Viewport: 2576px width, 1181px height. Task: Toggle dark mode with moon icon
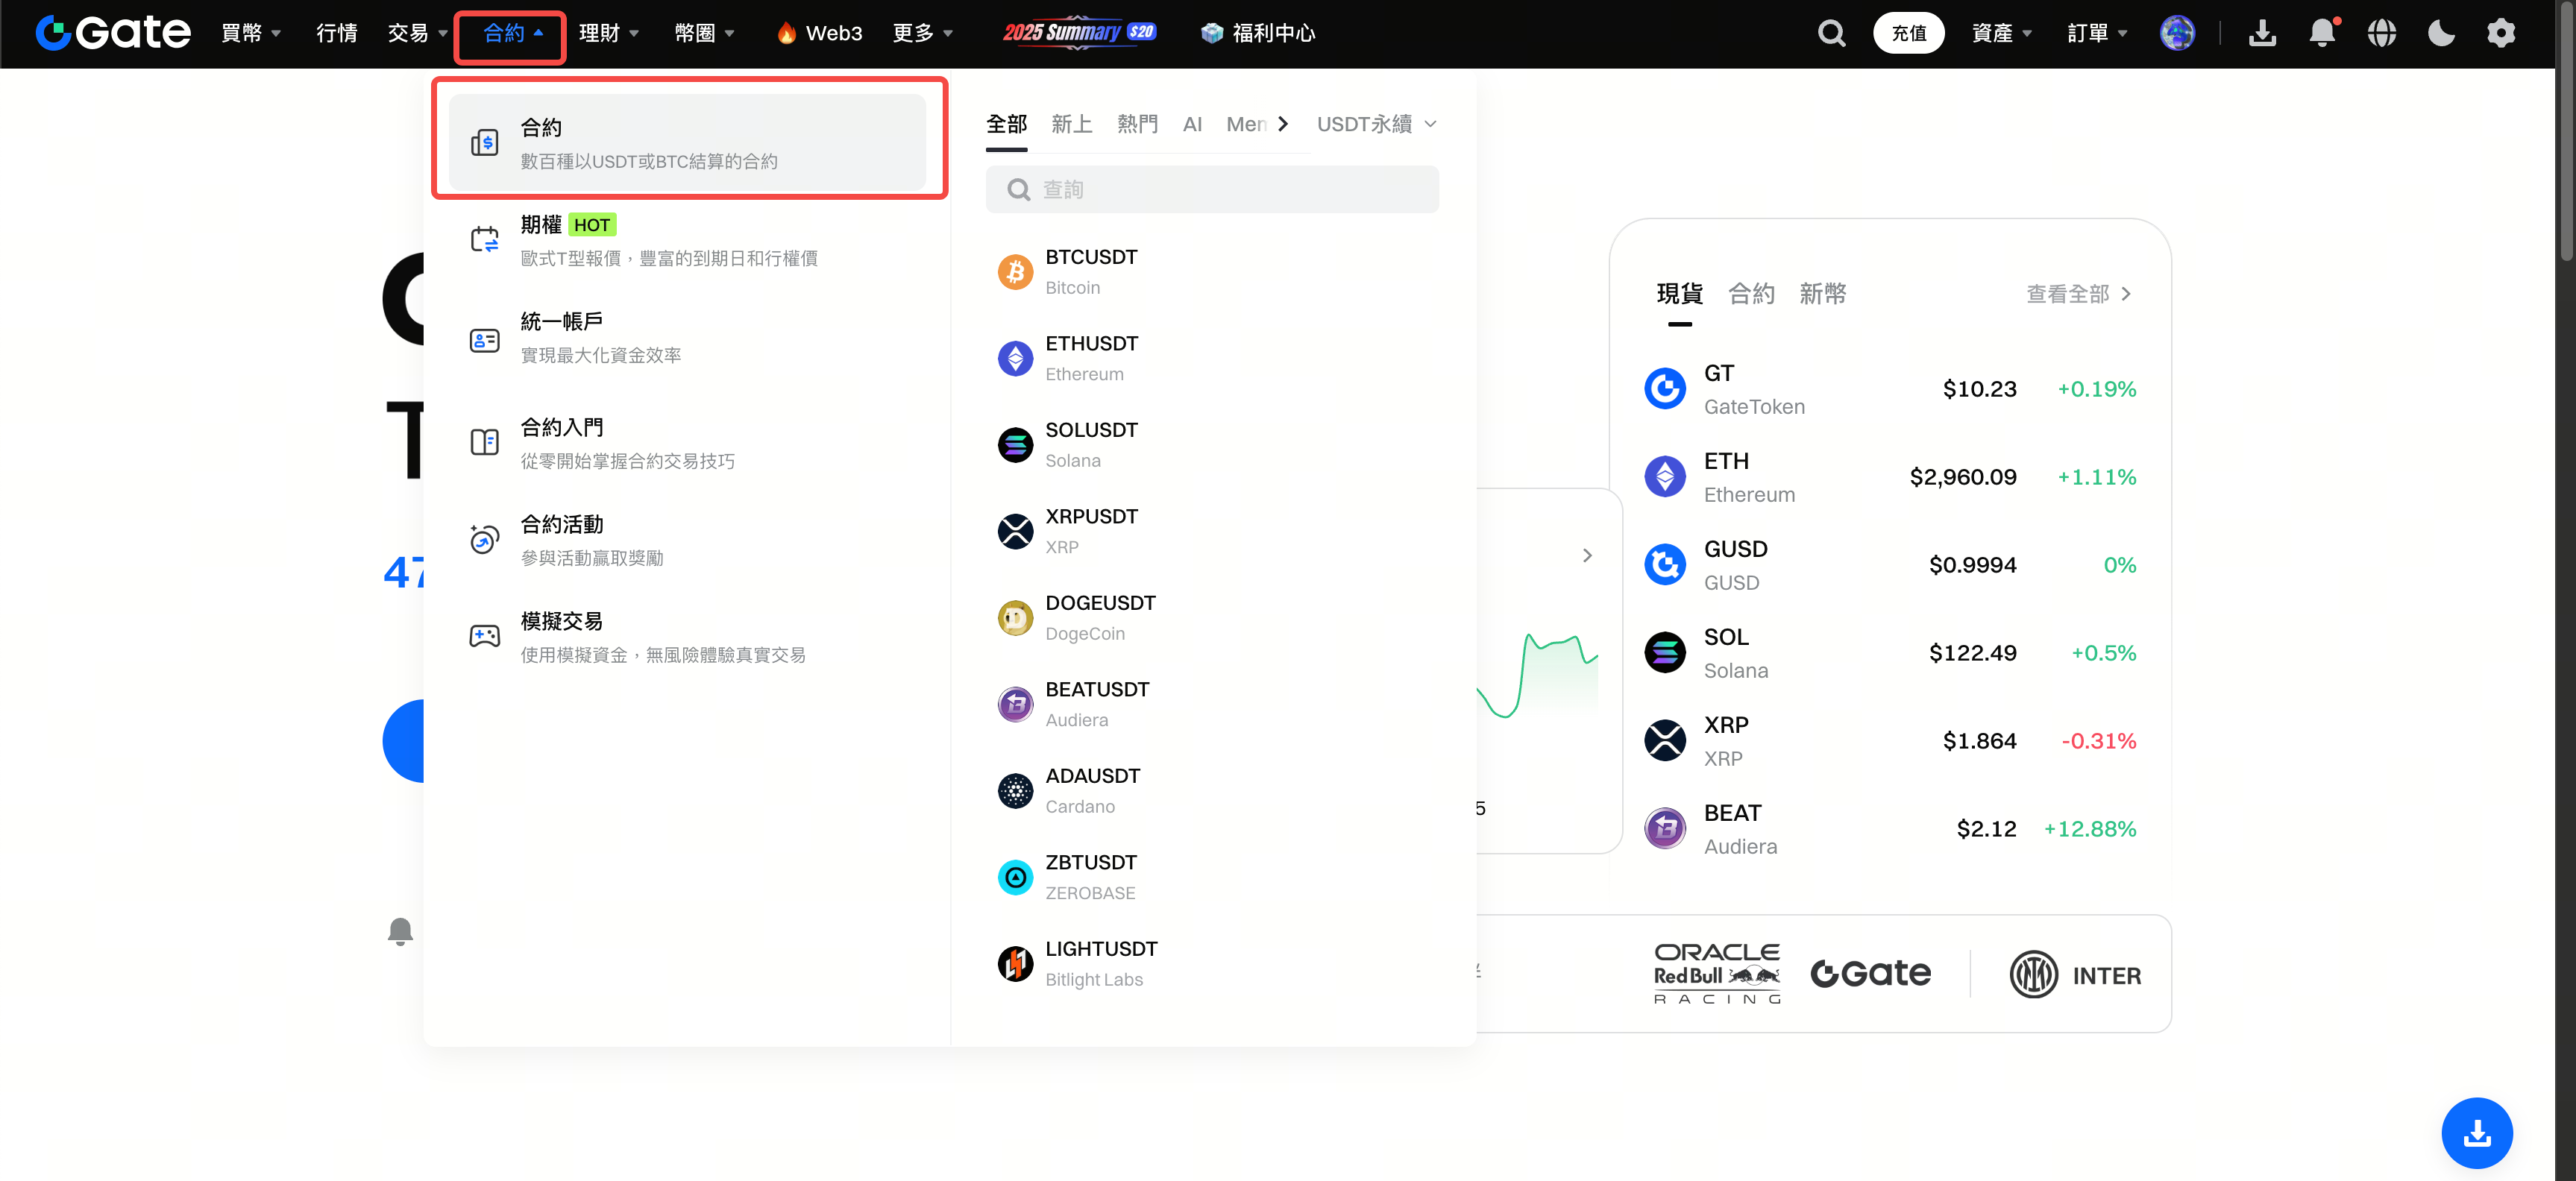(x=2441, y=33)
